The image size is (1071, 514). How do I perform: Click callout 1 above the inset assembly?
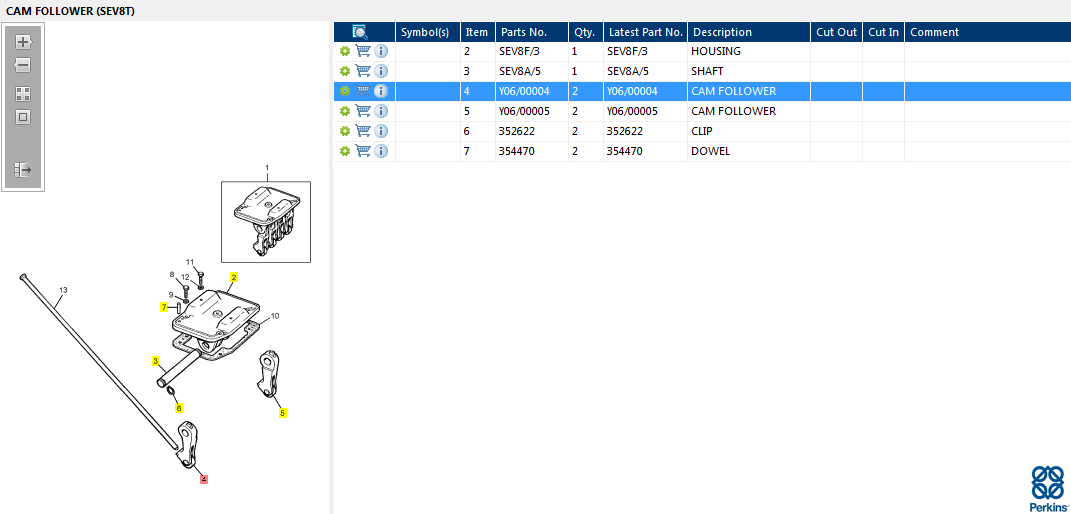point(267,167)
